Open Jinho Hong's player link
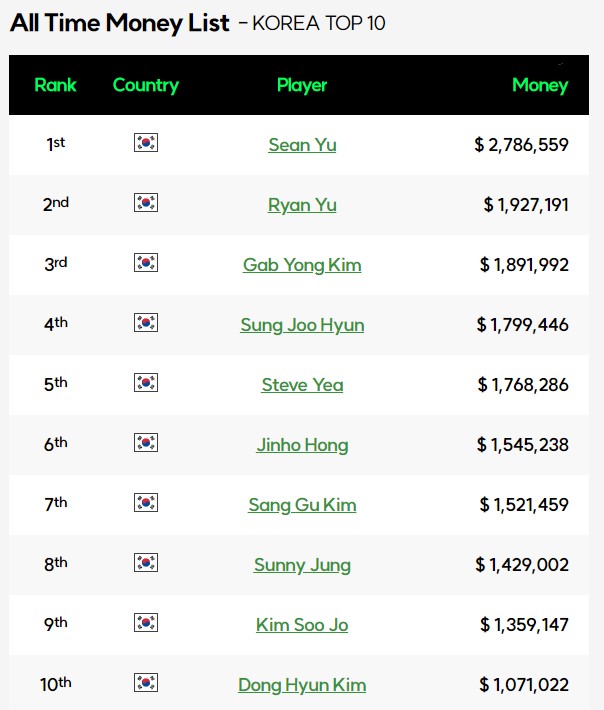Image resolution: width=604 pixels, height=710 pixels. [302, 445]
